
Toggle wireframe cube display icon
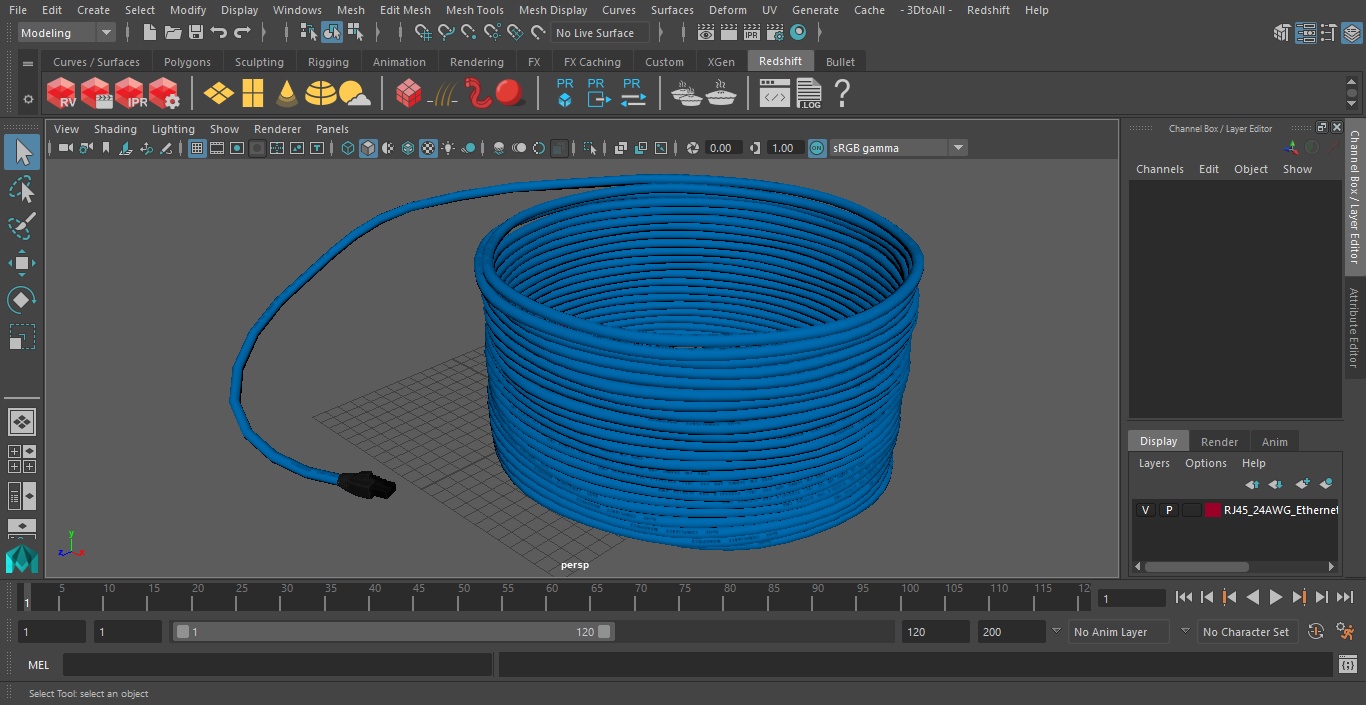pyautogui.click(x=348, y=148)
